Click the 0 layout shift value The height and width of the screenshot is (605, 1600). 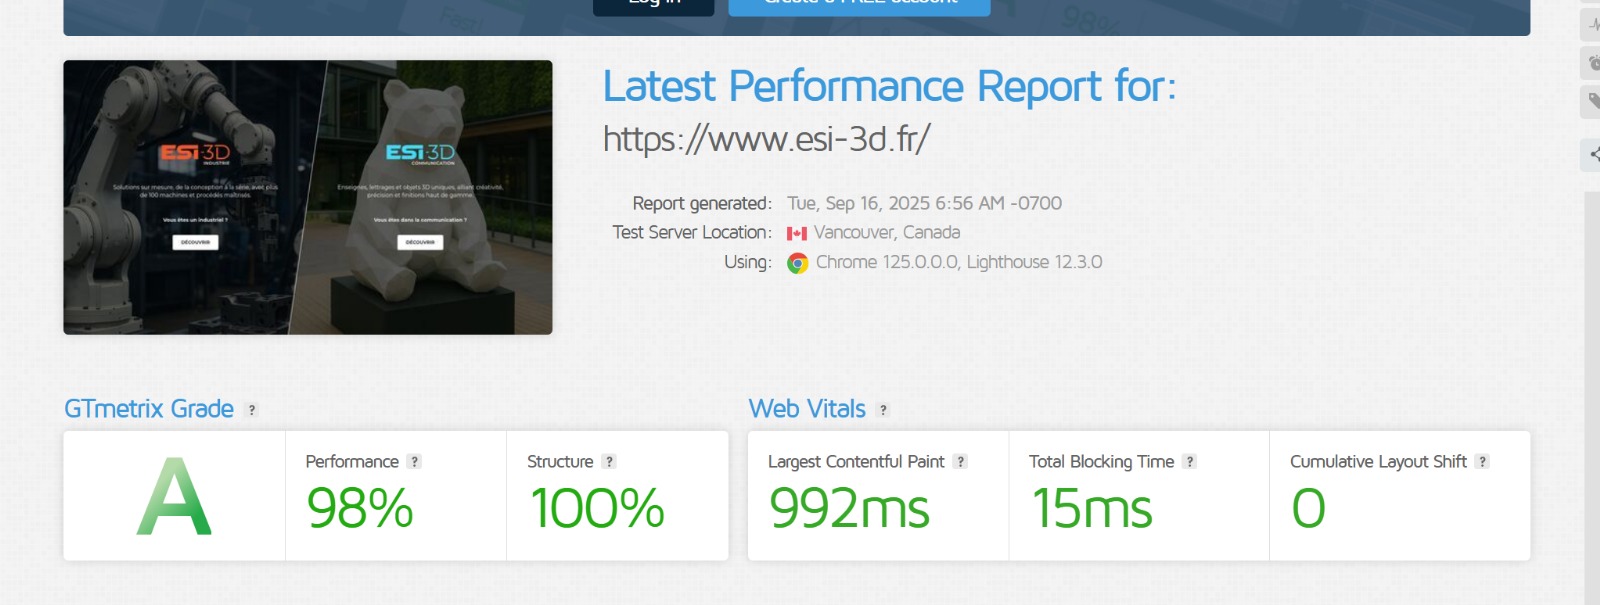point(1309,508)
